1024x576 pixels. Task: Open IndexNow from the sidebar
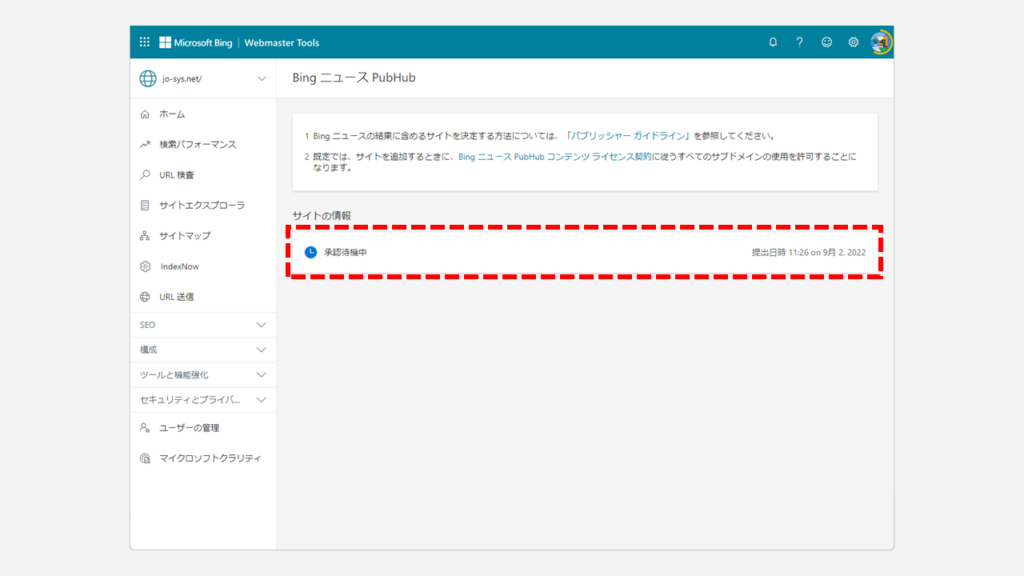click(x=179, y=266)
